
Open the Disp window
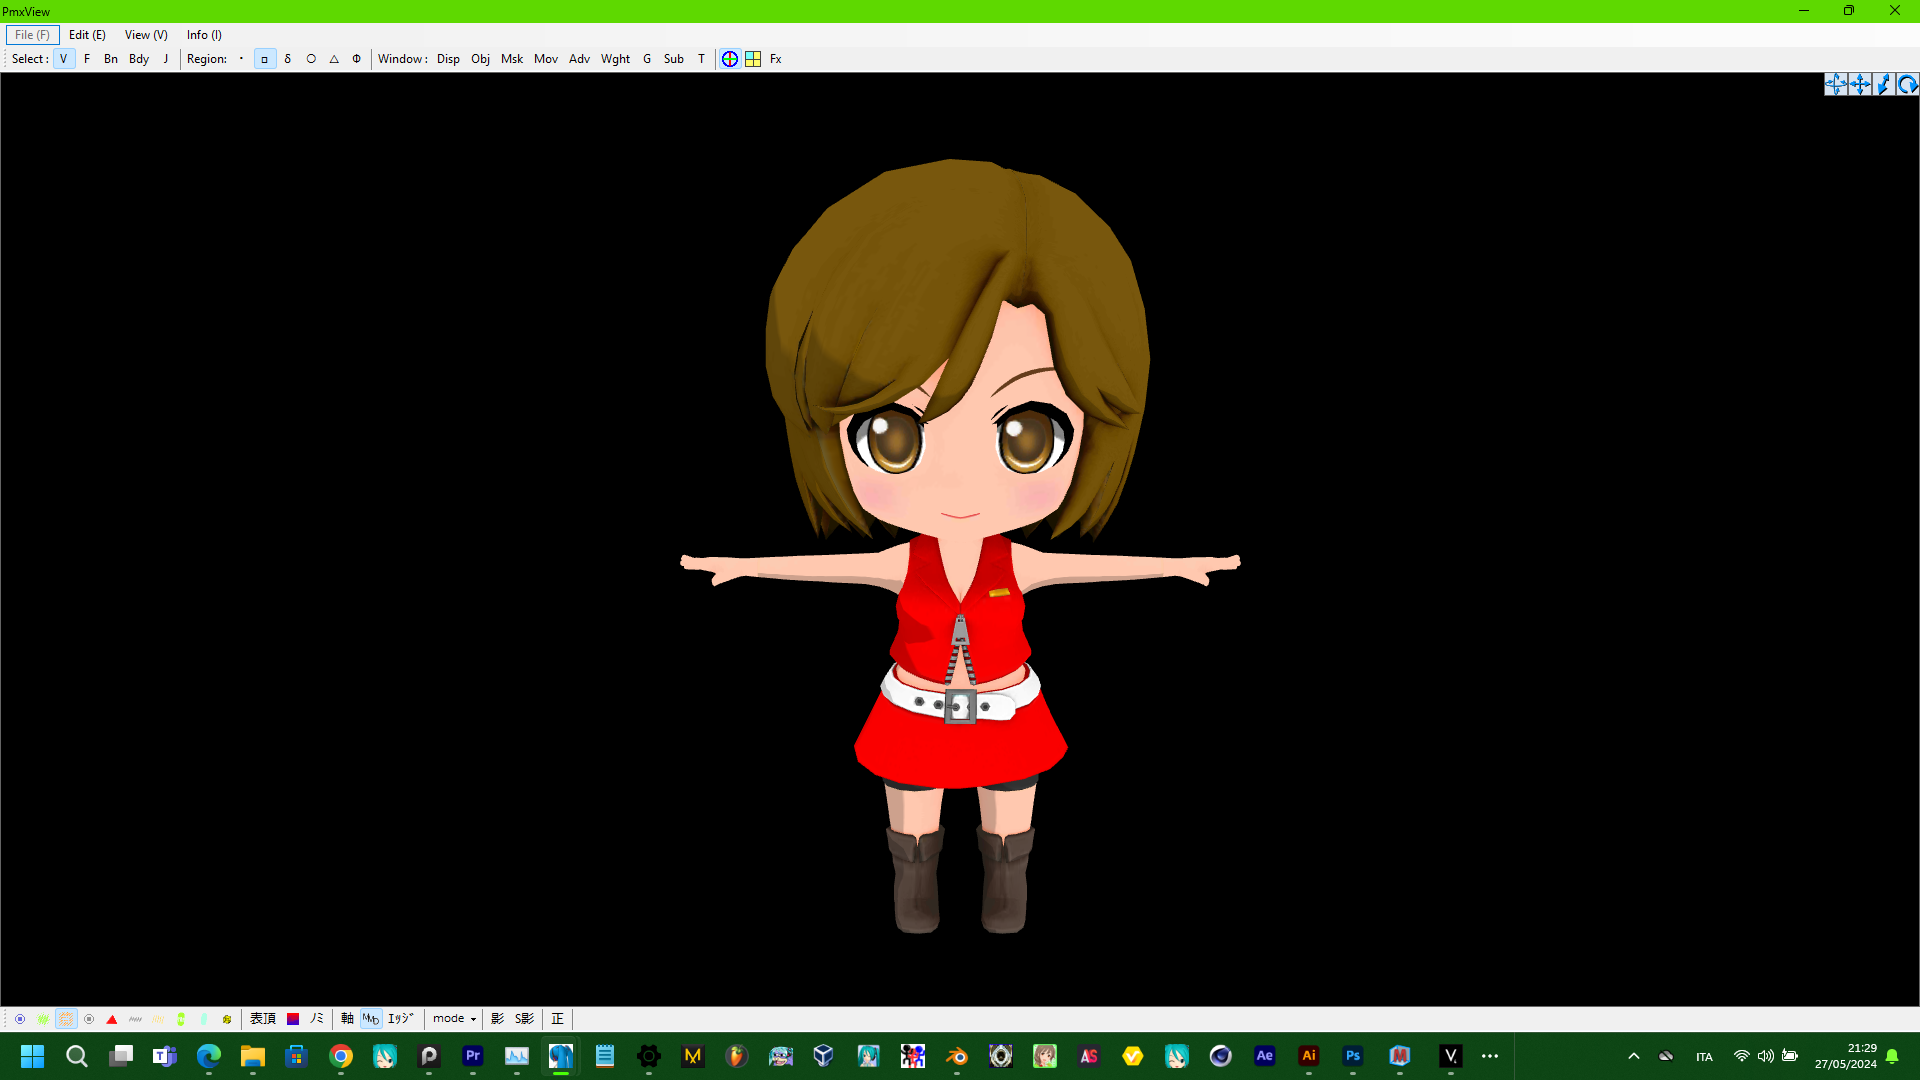[x=448, y=59]
